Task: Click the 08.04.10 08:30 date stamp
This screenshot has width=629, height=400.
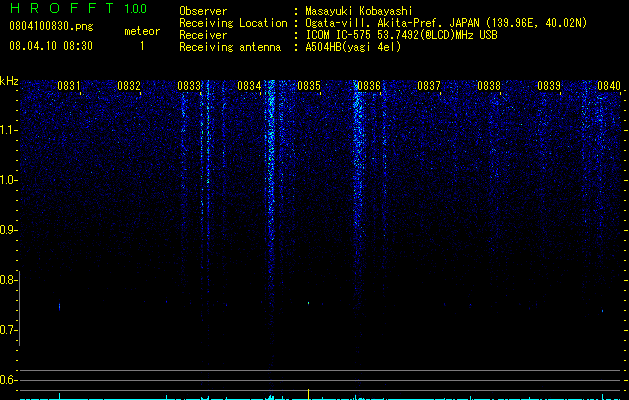Action: point(51,46)
